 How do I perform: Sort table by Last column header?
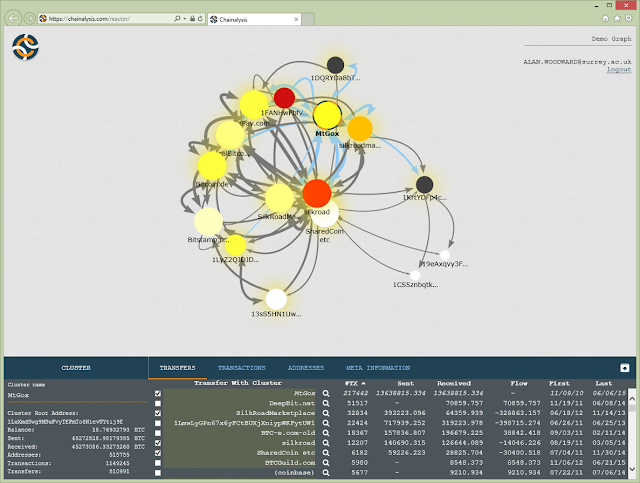point(604,383)
